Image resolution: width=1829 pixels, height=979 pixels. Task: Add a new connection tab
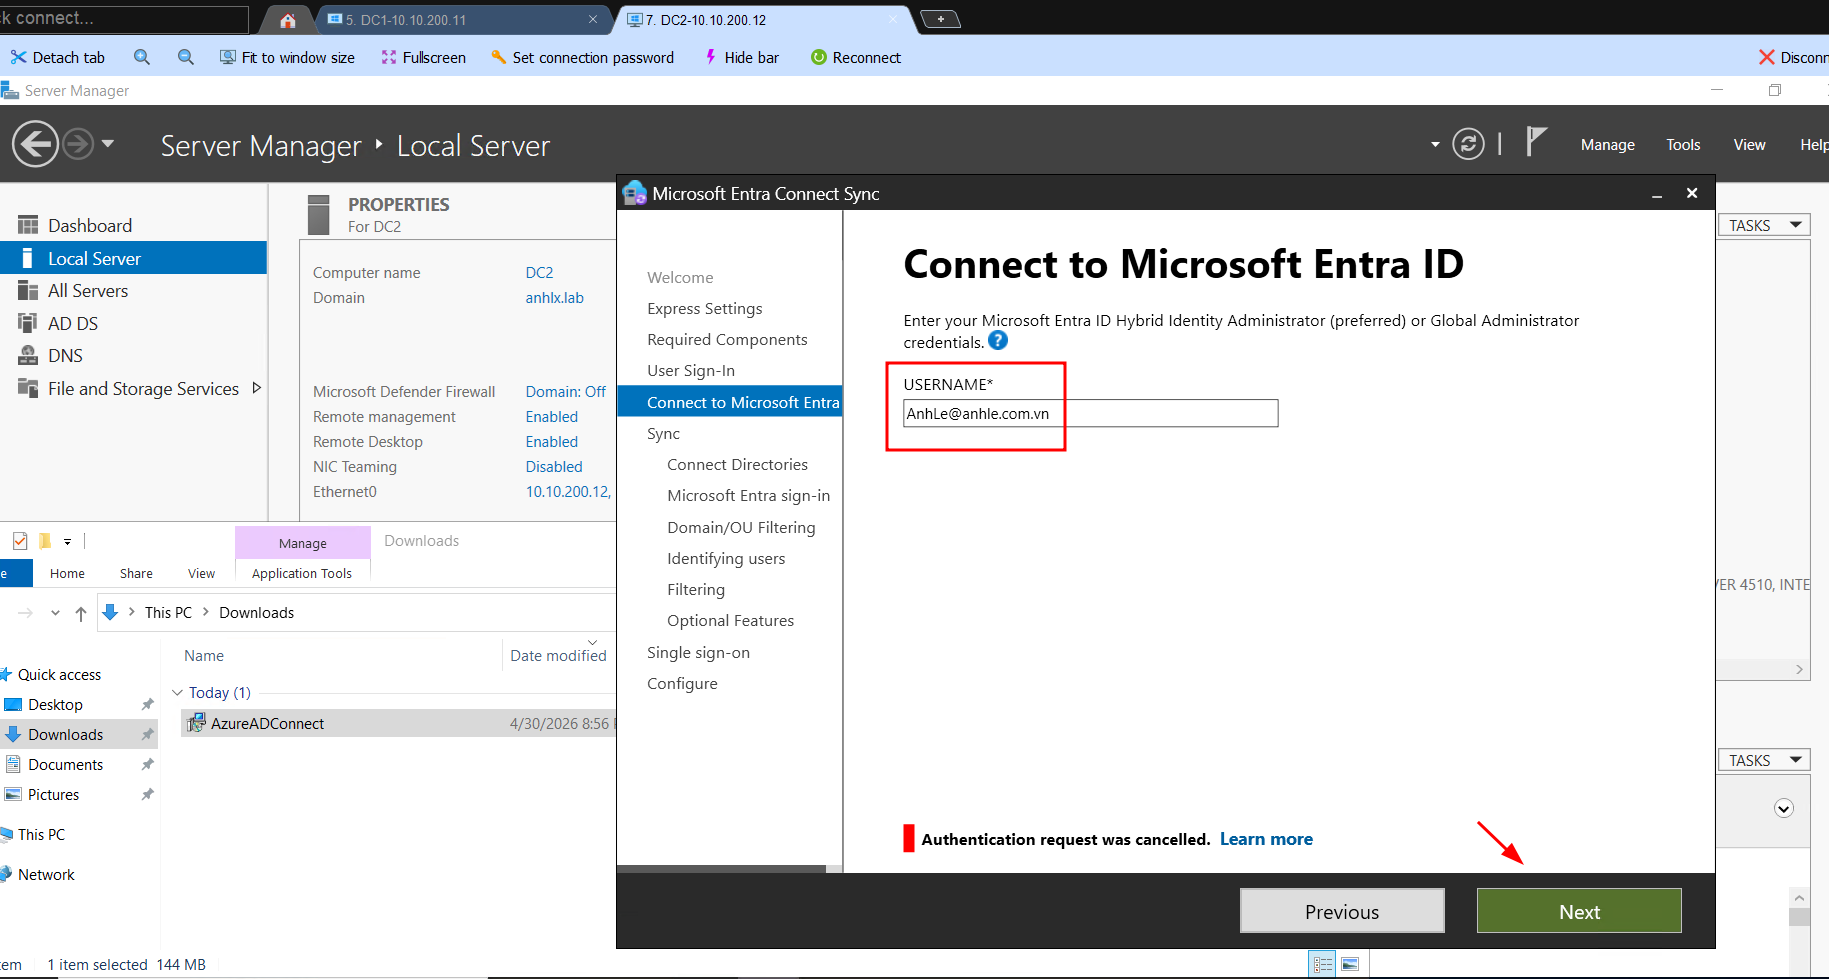tap(940, 19)
